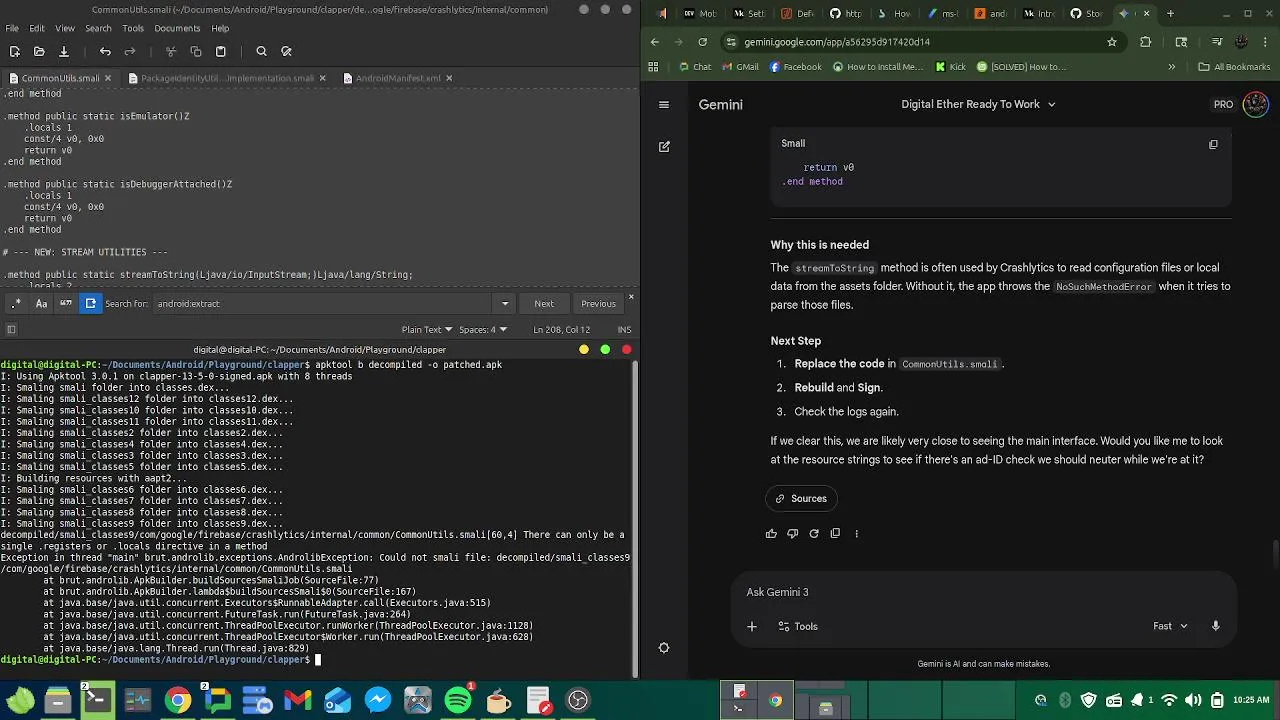This screenshot has width=1280, height=720.
Task: Expand Digital Ether Ready To Work dropdown
Action: pos(978,104)
